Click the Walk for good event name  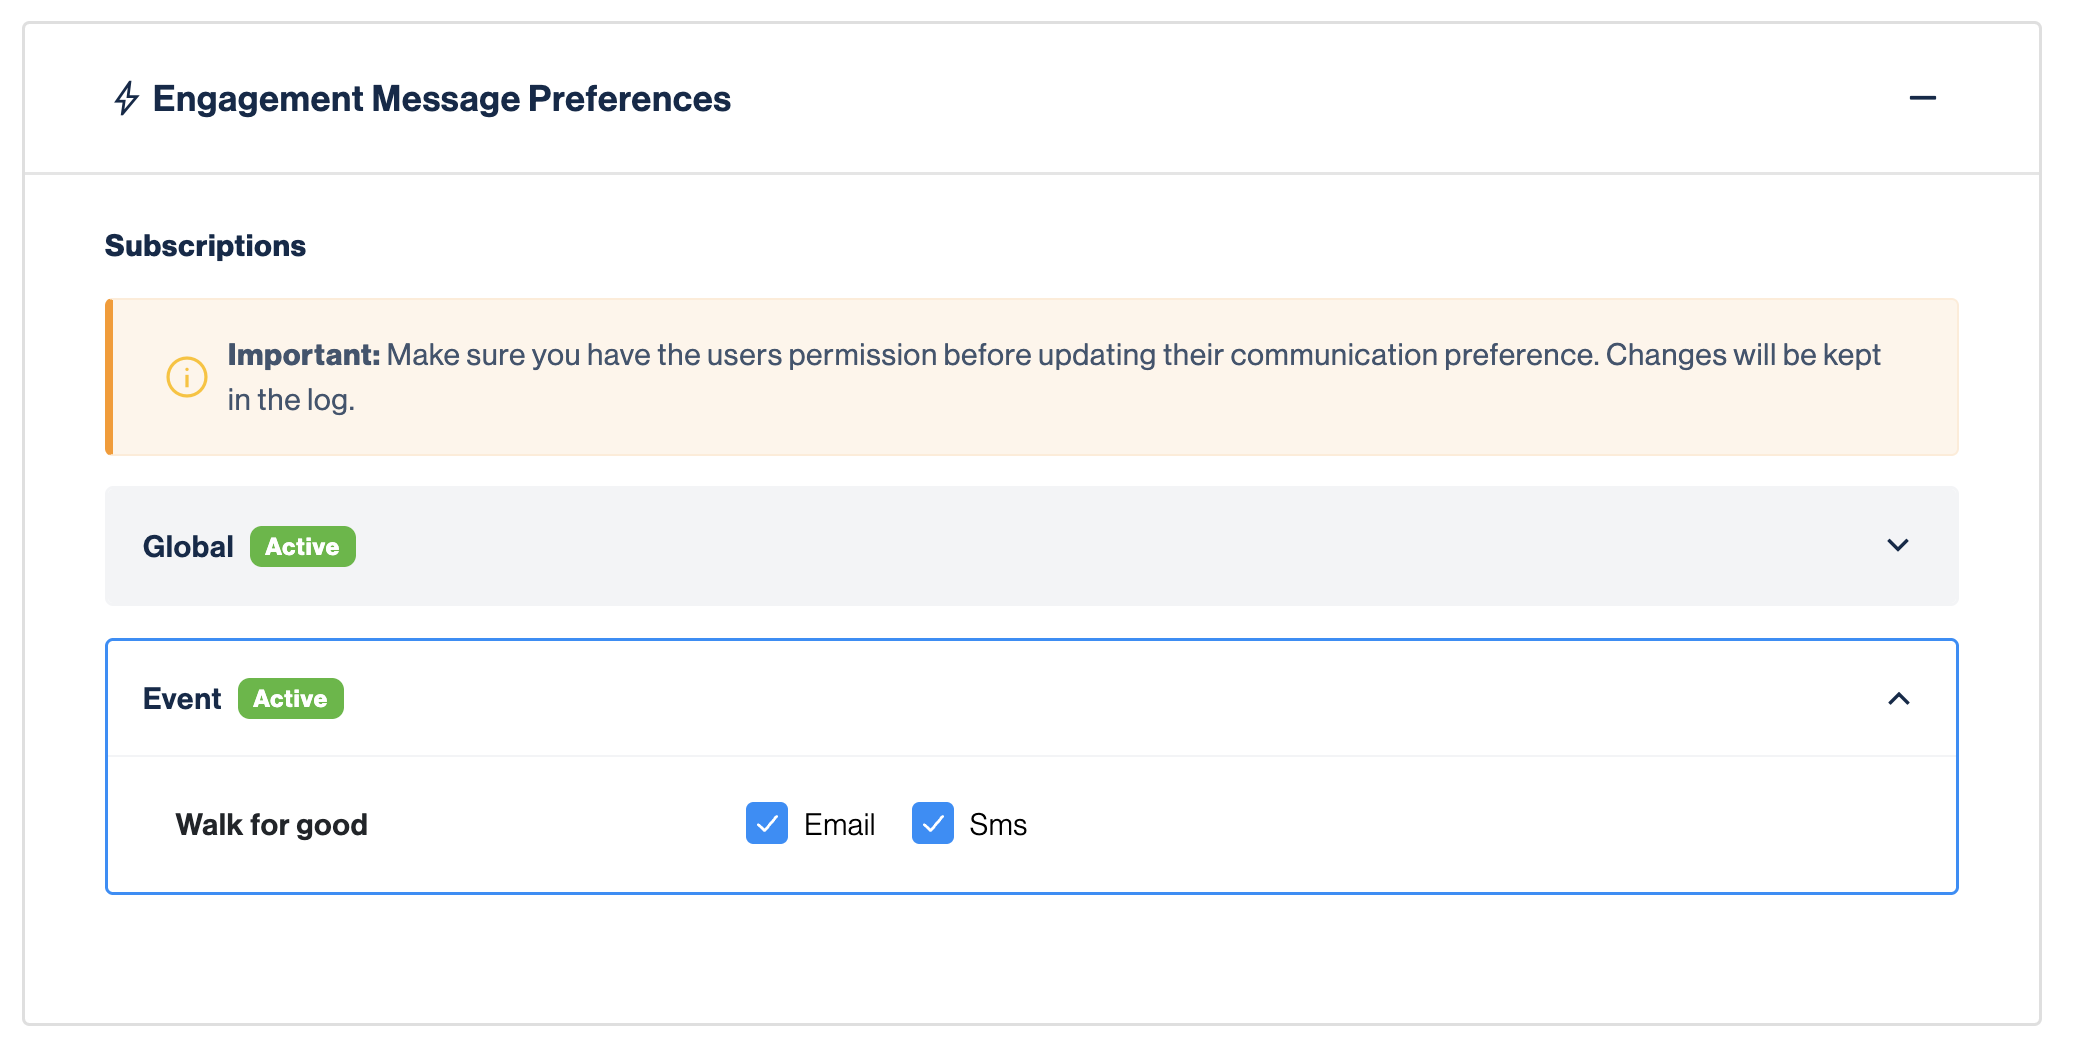[271, 825]
